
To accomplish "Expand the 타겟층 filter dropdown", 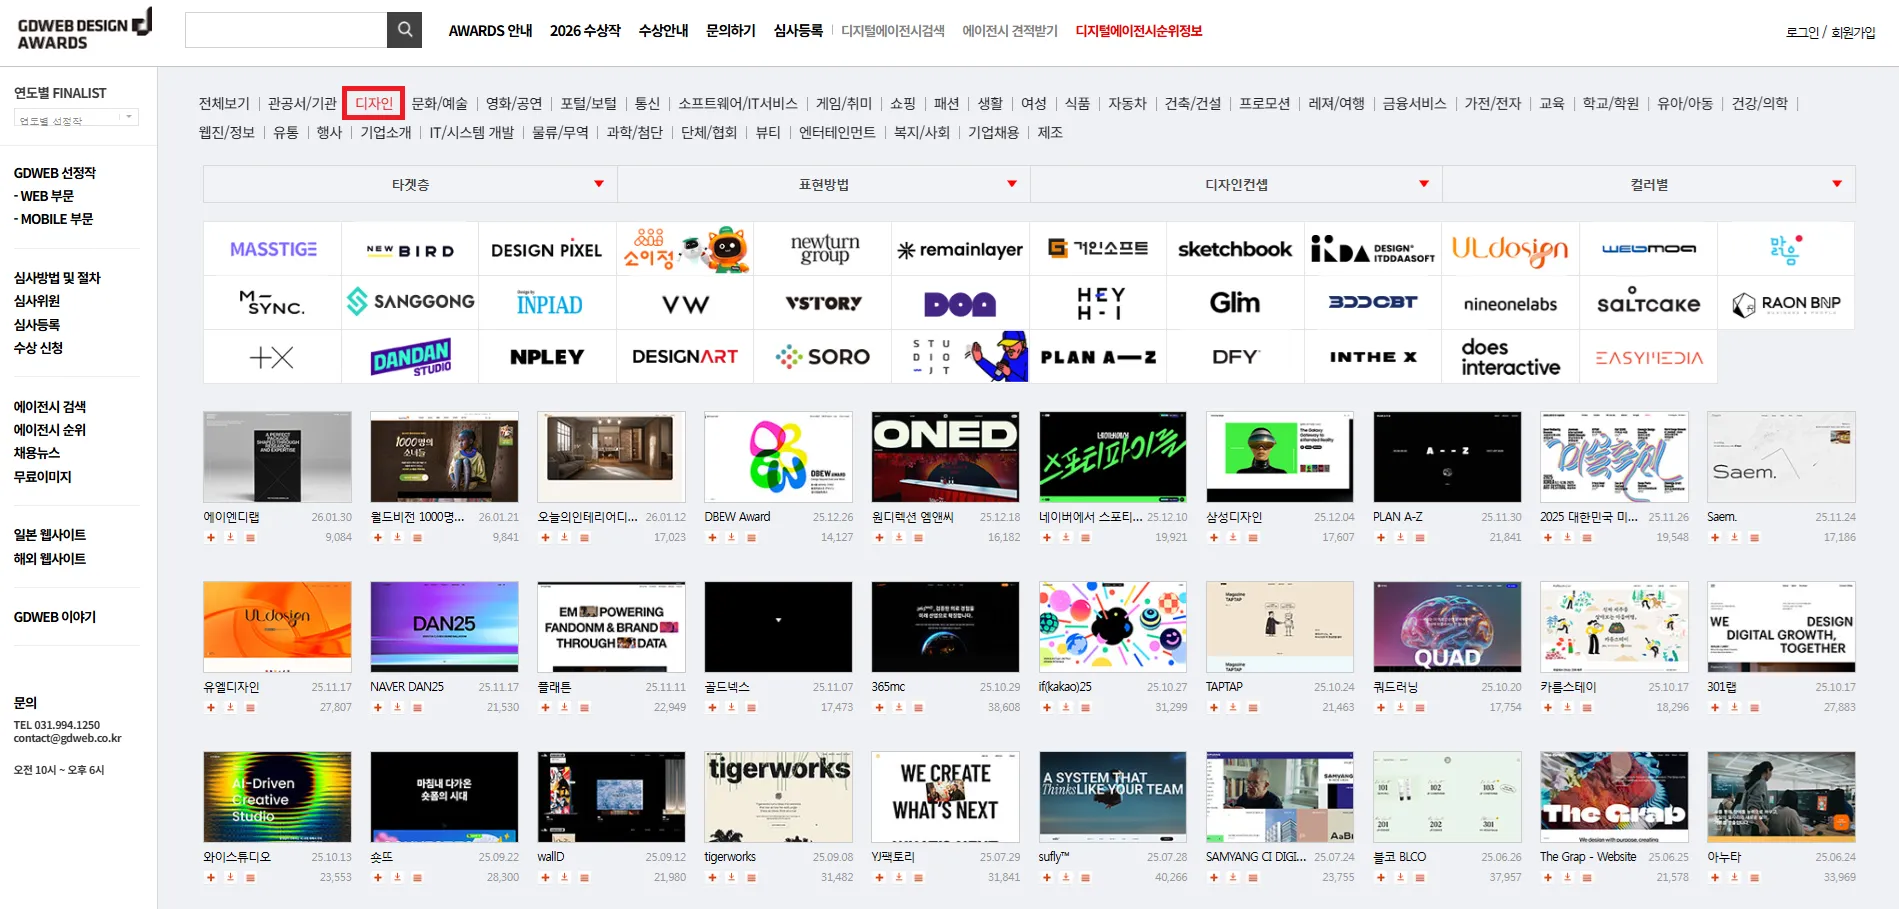I will click(410, 184).
